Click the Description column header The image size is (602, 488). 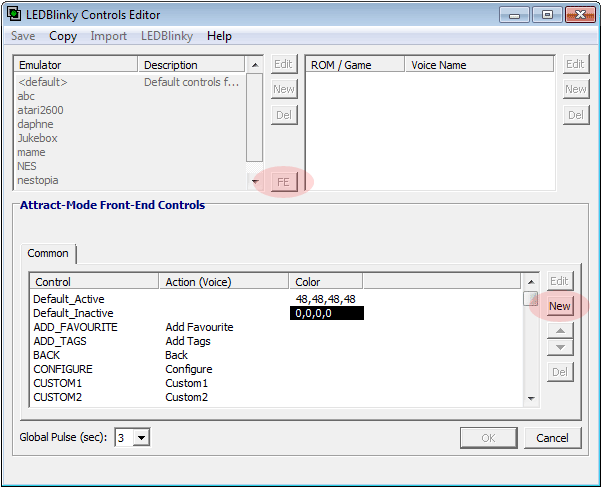tap(191, 65)
